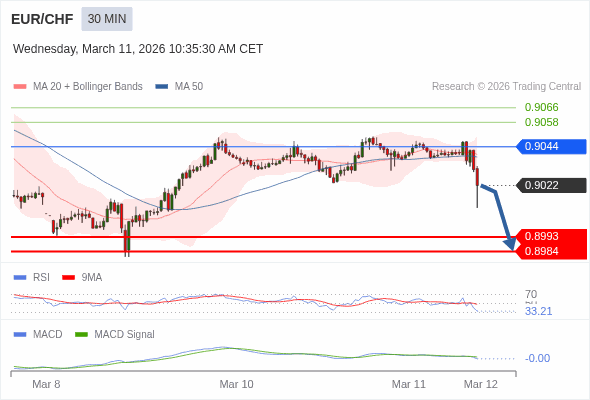
Task: Click the RSI legend swatch
Action: click(x=20, y=278)
